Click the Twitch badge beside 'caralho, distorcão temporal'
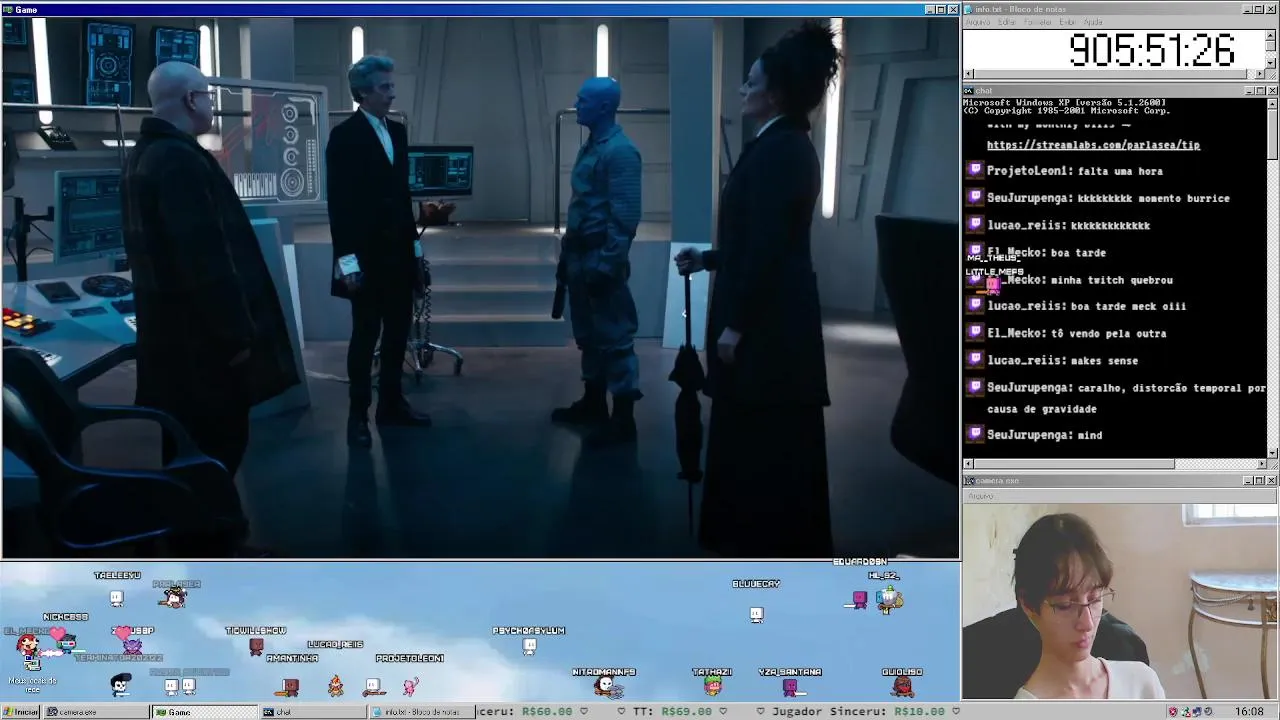The height and width of the screenshot is (720, 1280). (975, 387)
